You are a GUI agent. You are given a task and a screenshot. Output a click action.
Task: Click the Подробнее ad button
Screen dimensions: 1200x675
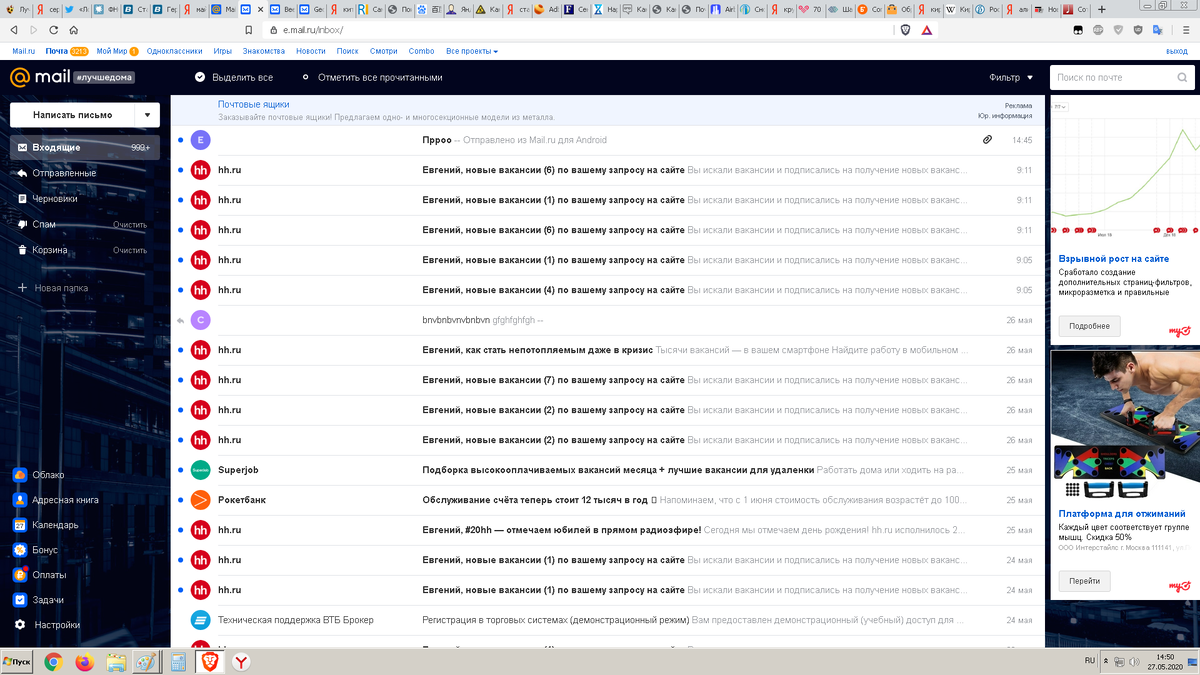[x=1090, y=326]
